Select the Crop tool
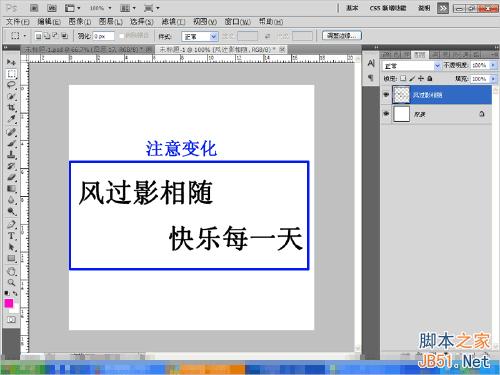Viewport: 500px width, 375px height. 11,107
